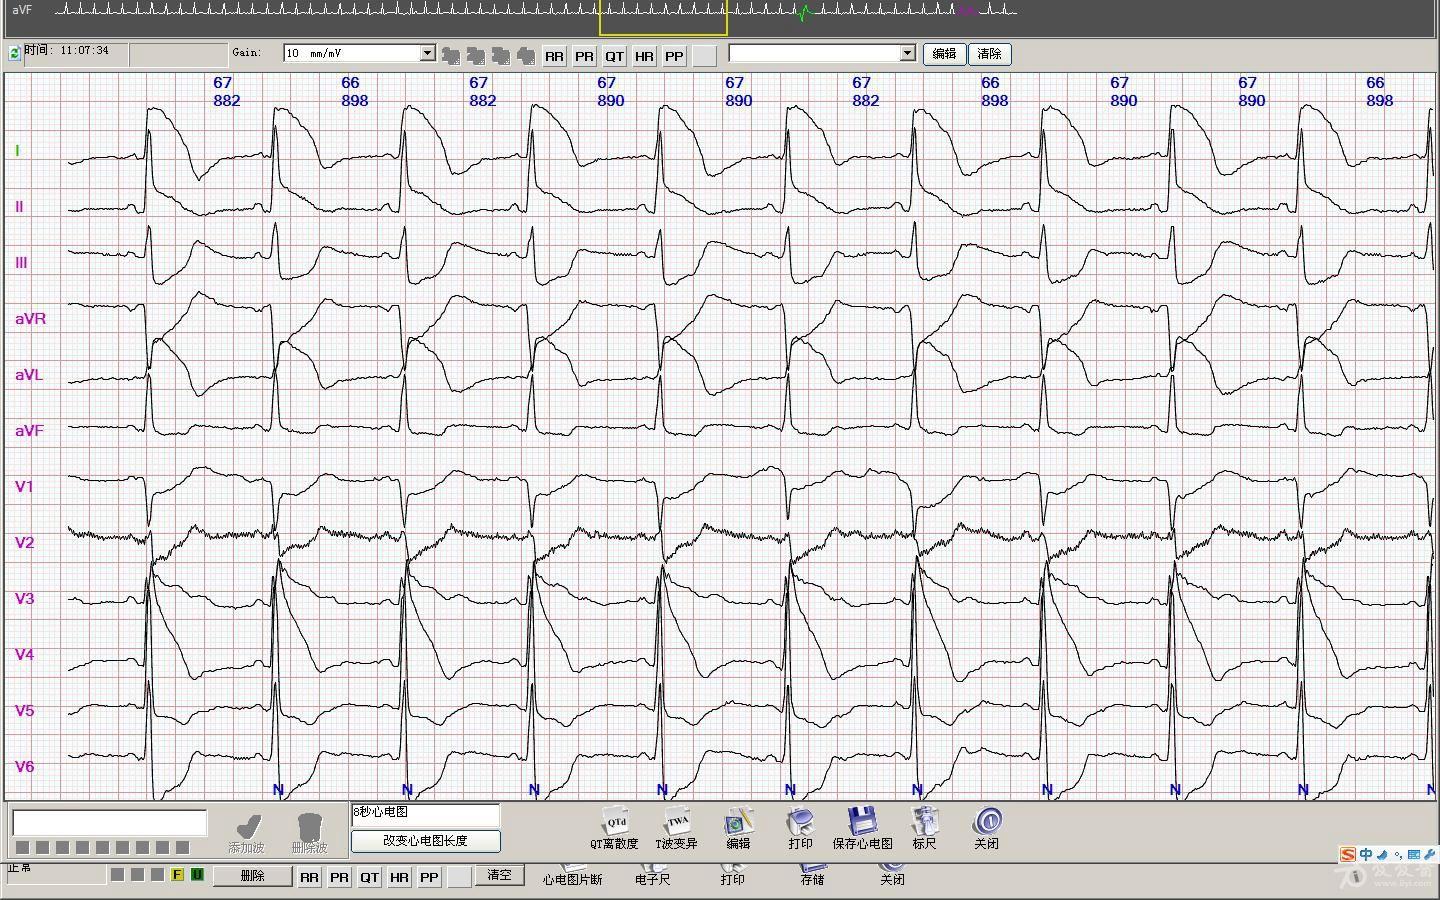Click the 8秒心电图 text field

tap(425, 813)
